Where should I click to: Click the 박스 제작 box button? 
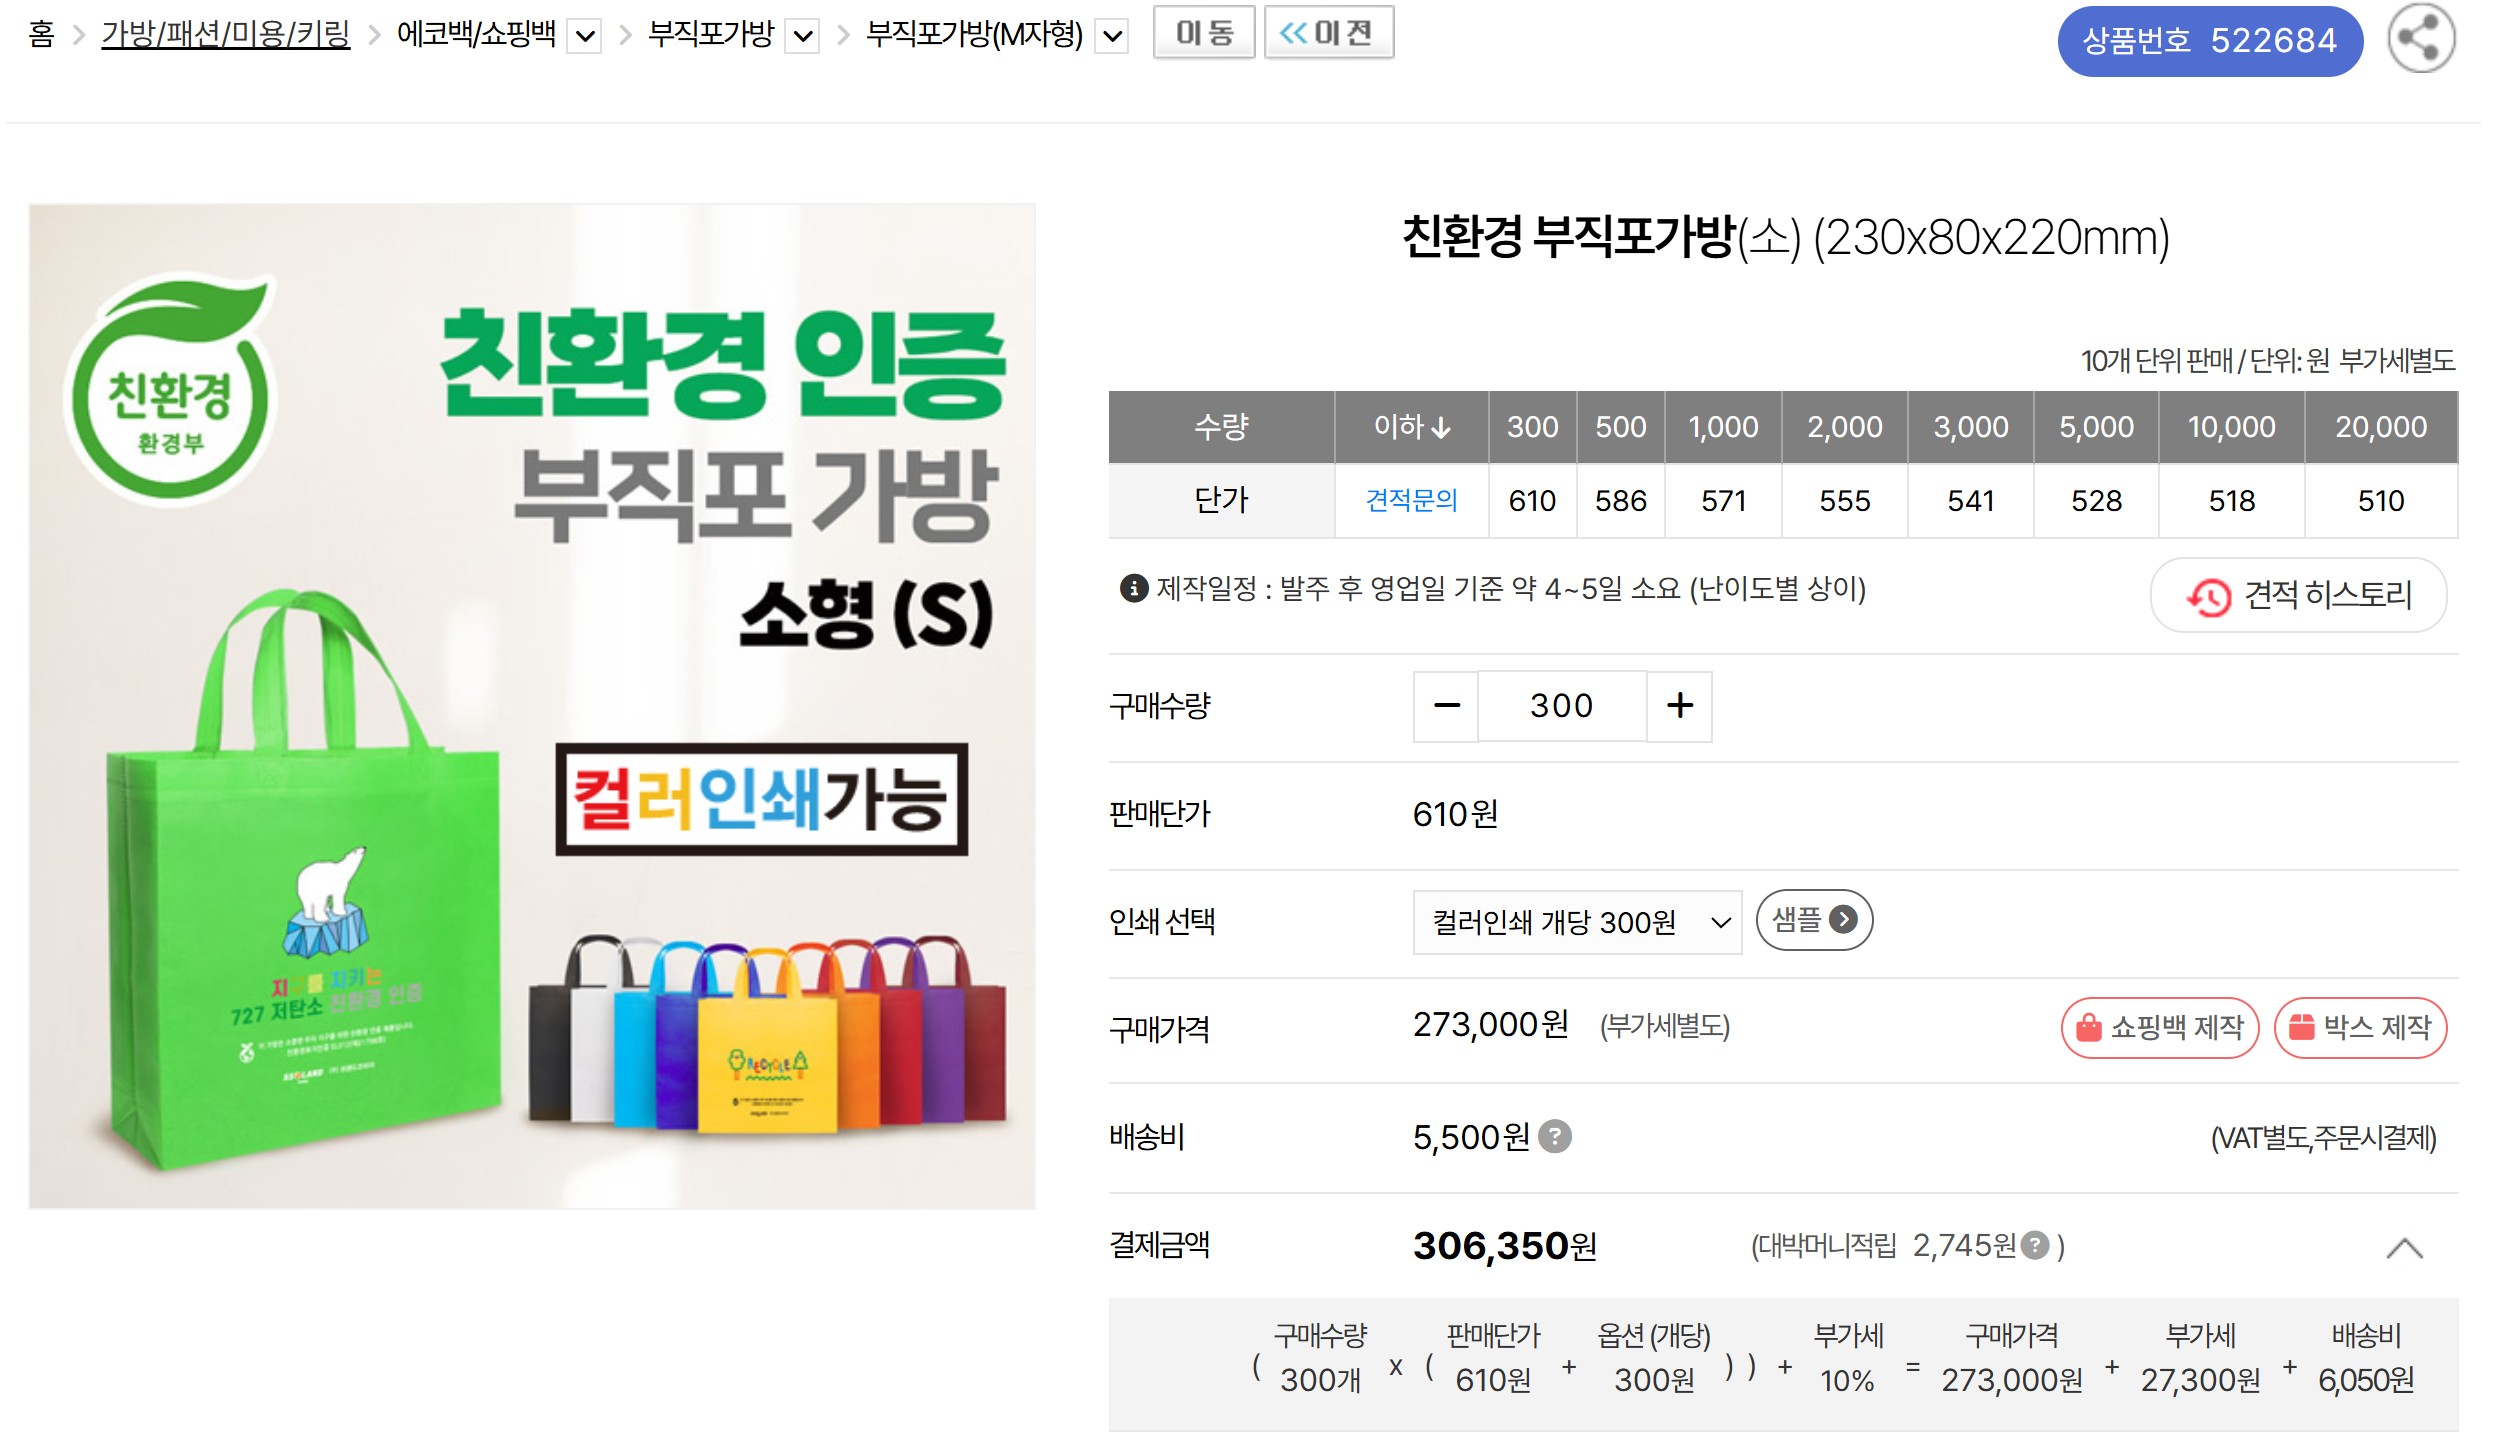tap(2359, 1028)
